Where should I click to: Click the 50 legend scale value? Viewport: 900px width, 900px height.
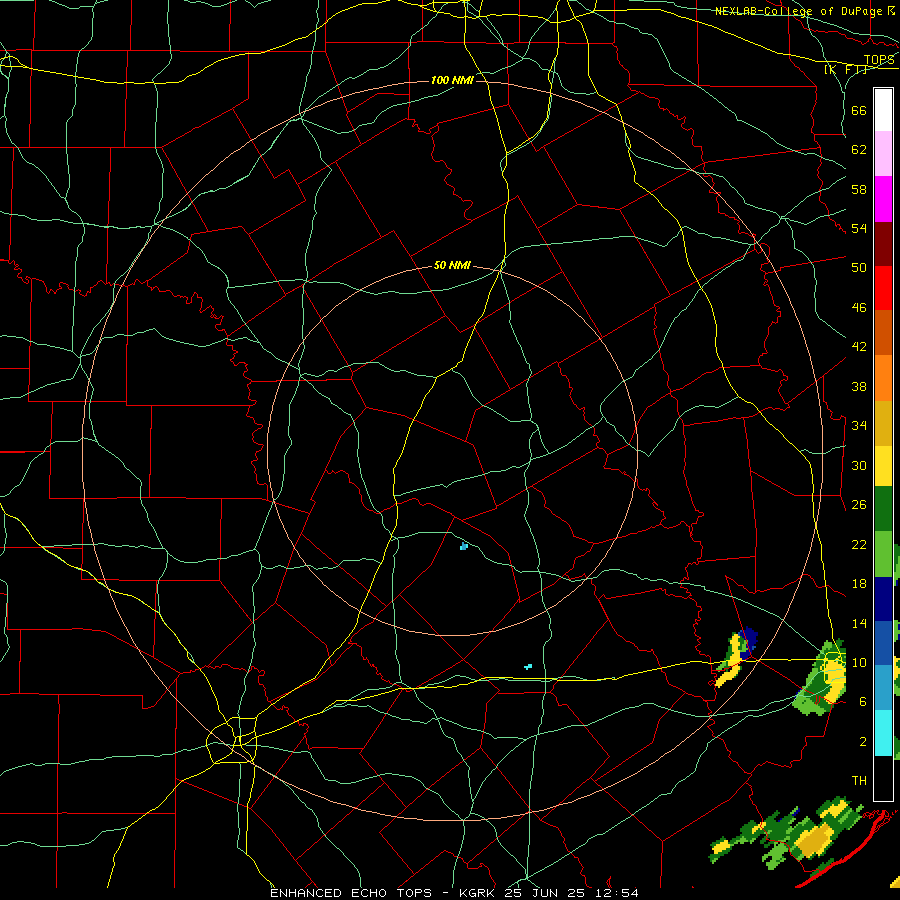[x=859, y=268]
